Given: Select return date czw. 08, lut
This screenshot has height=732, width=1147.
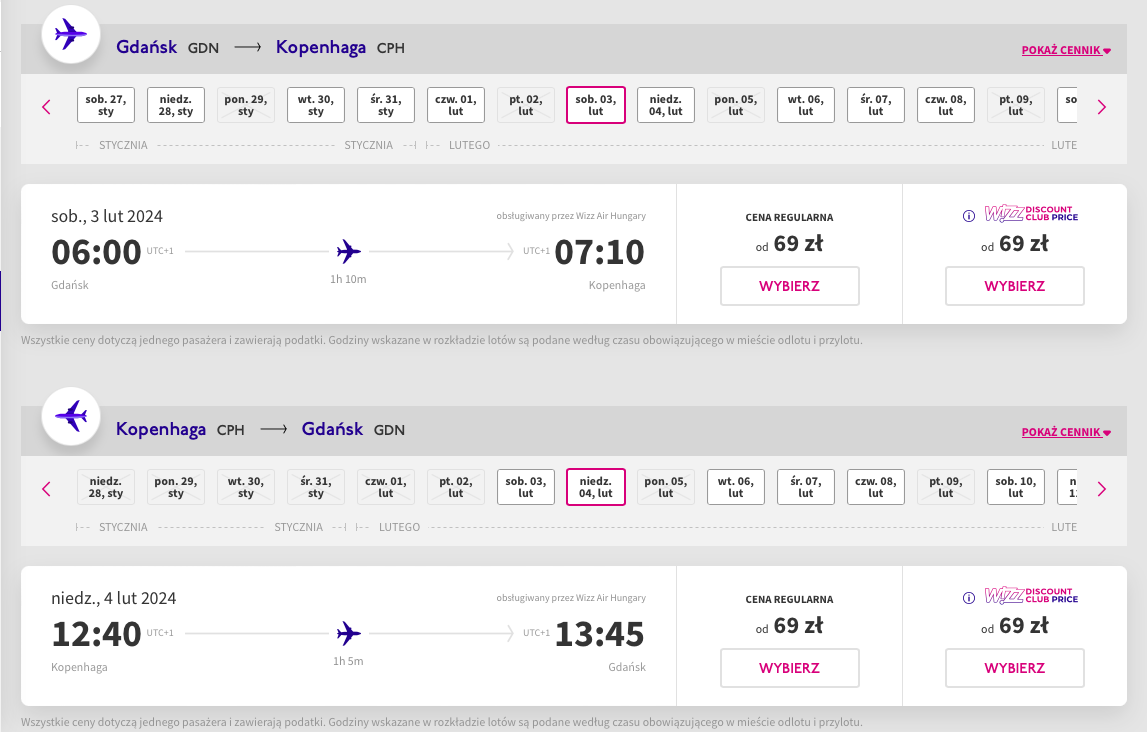Looking at the screenshot, I should [x=876, y=487].
